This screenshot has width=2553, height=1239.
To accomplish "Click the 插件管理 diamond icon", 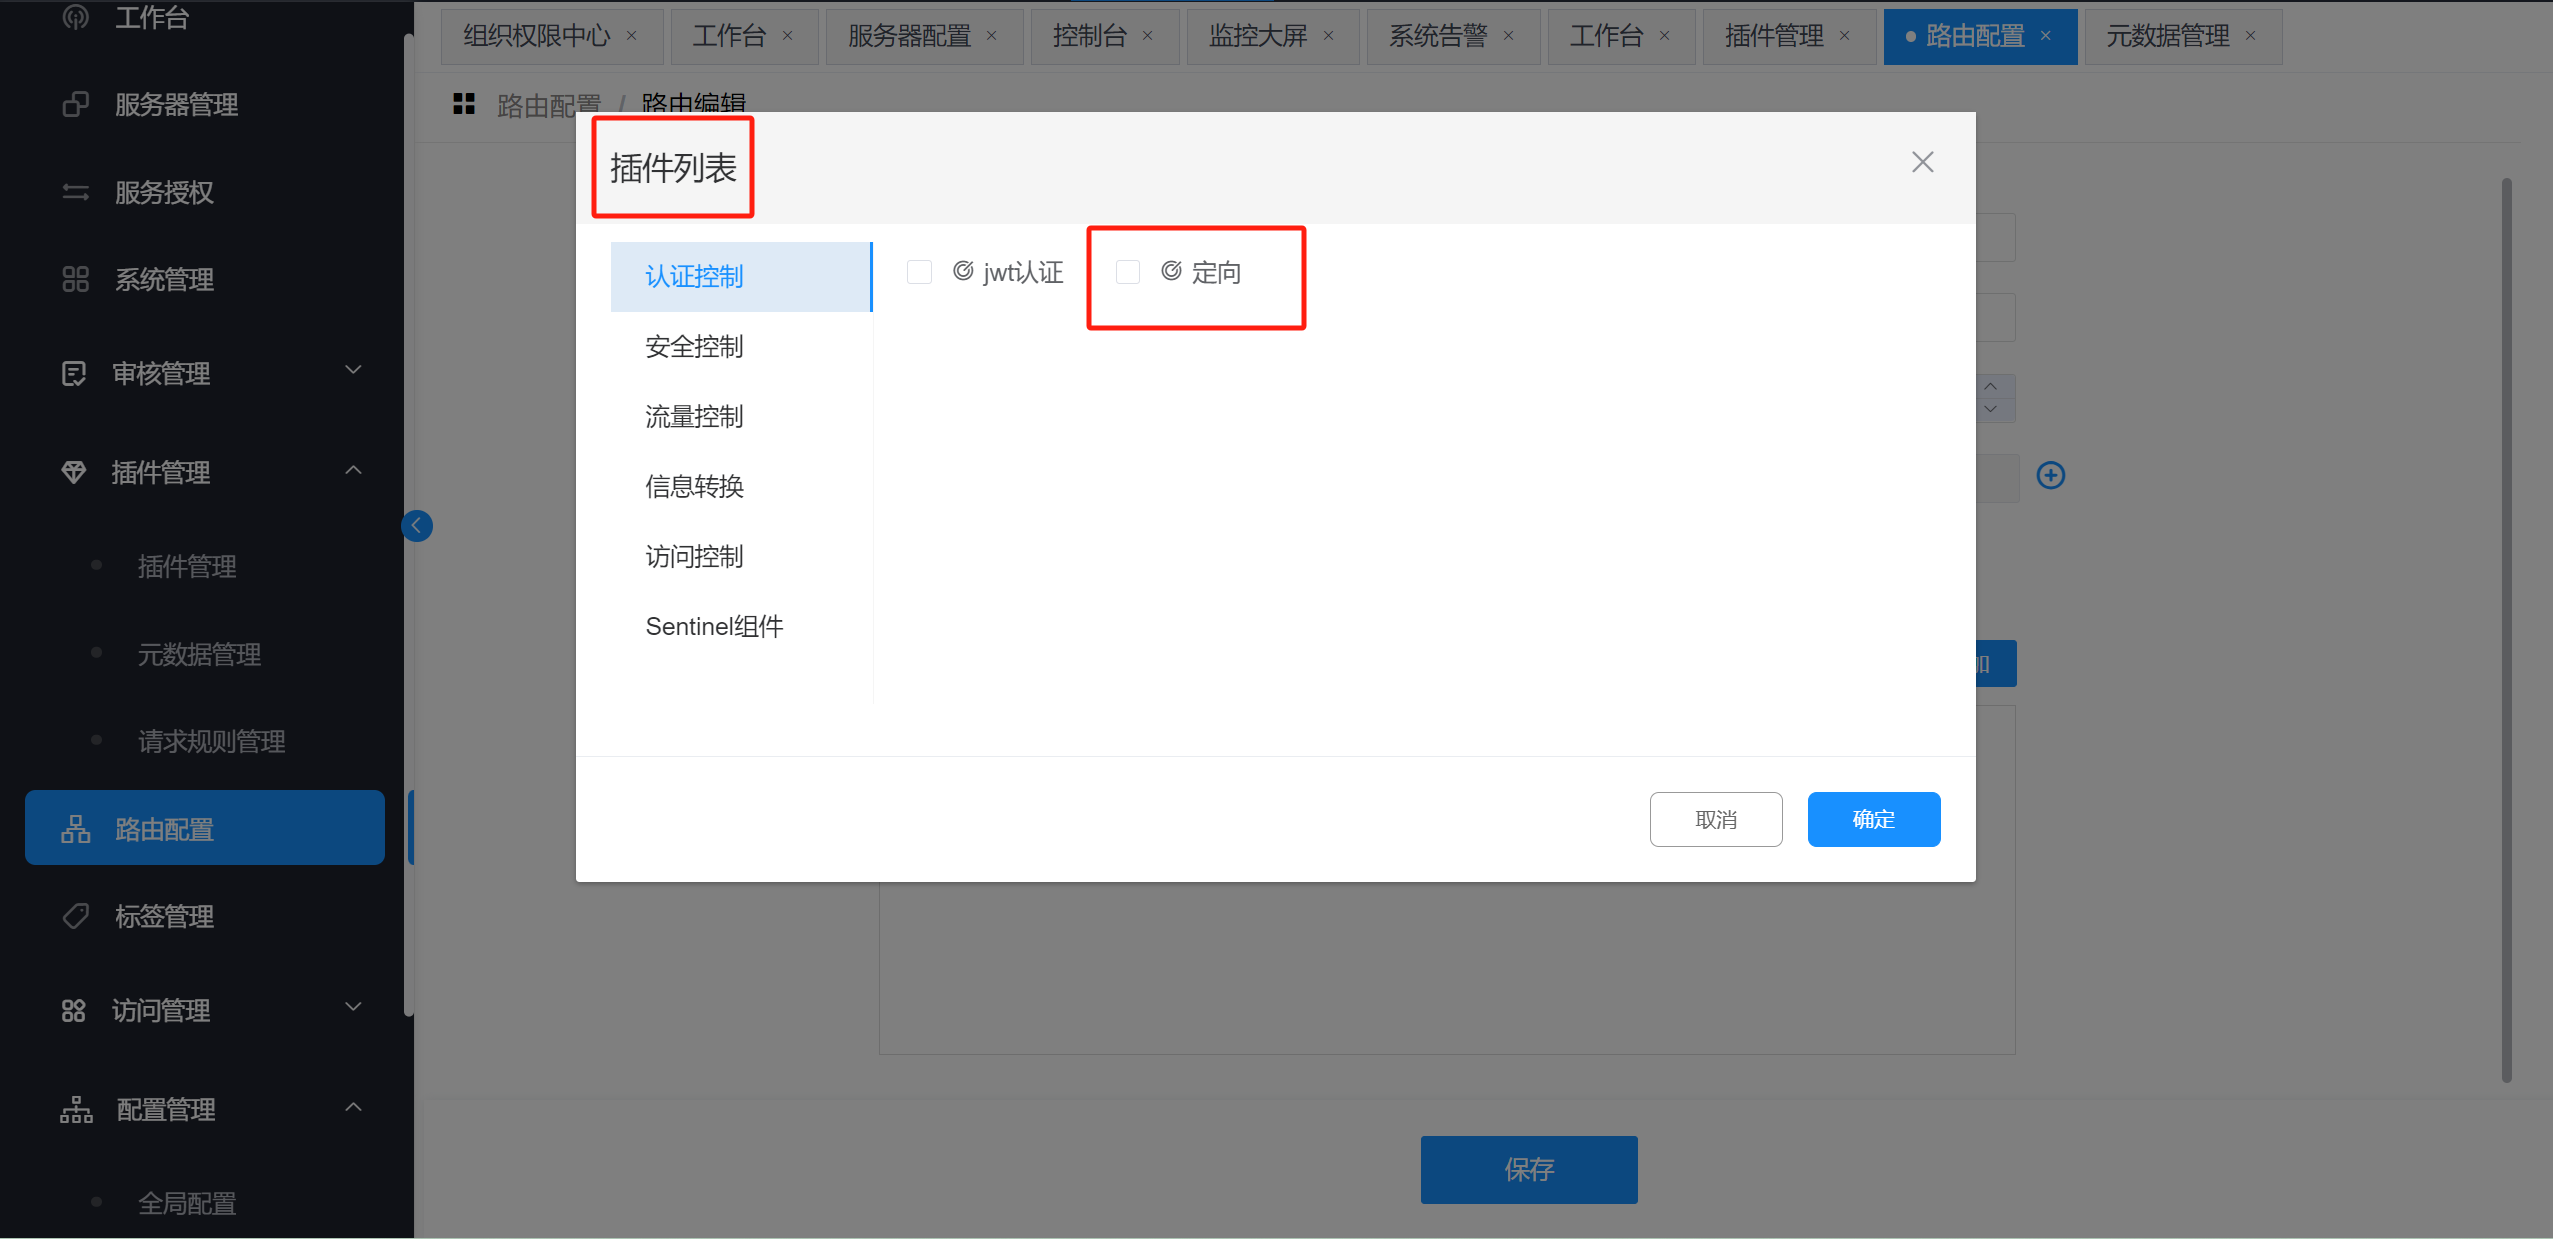I will click(74, 472).
